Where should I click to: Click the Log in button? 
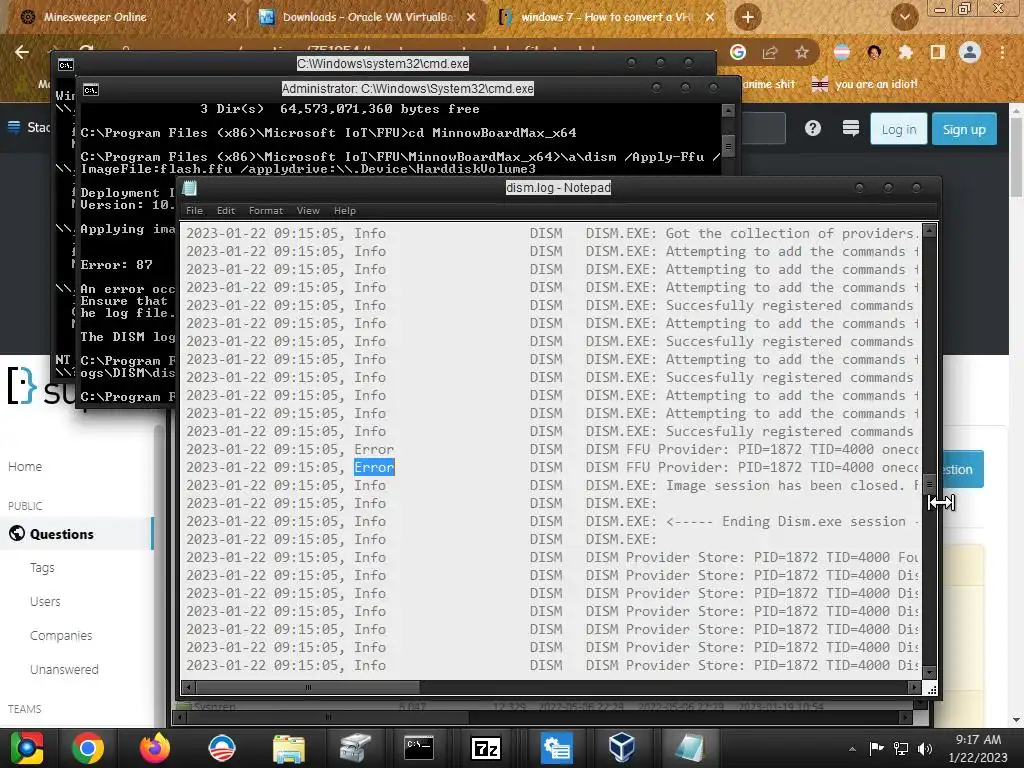(899, 129)
